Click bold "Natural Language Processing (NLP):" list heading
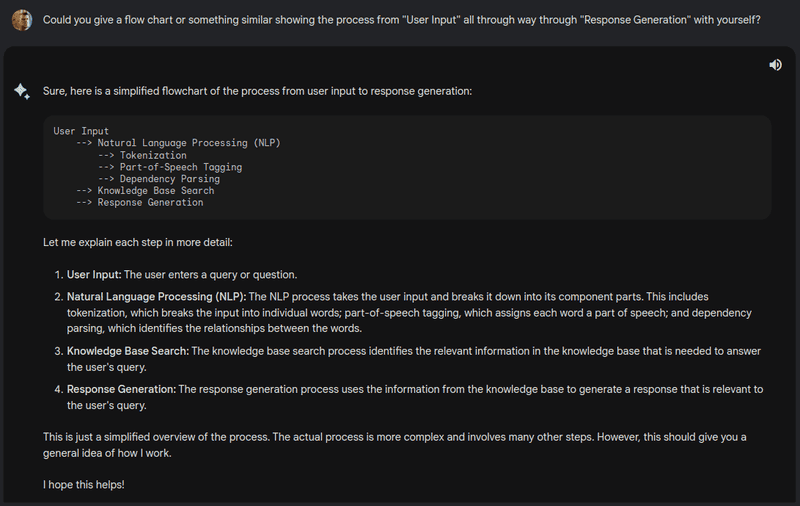The width and height of the screenshot is (800, 506). point(155,297)
